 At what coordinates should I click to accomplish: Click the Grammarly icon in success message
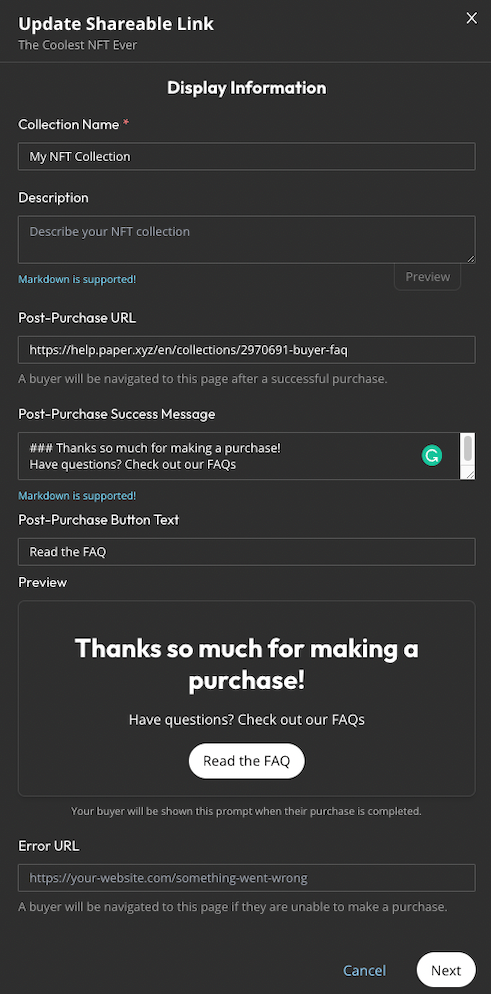pyautogui.click(x=431, y=455)
